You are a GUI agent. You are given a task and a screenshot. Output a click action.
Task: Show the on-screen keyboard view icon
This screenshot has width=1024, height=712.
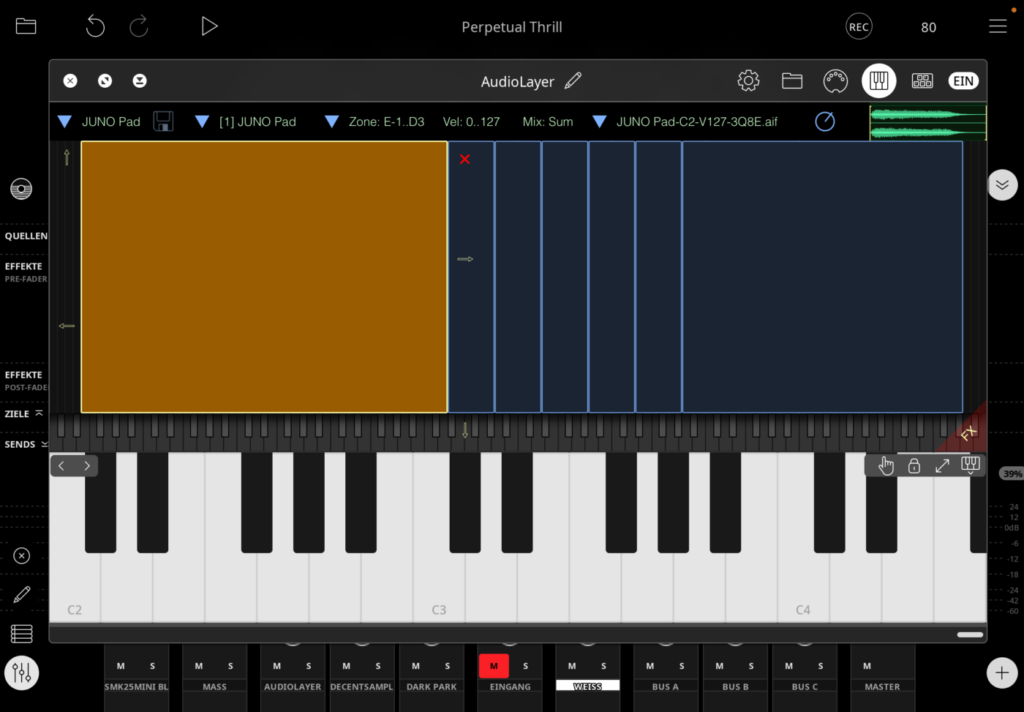(x=879, y=81)
